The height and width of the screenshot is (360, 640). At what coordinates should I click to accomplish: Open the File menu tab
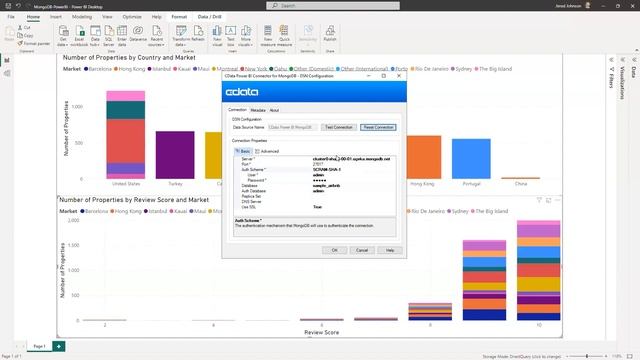(11, 17)
